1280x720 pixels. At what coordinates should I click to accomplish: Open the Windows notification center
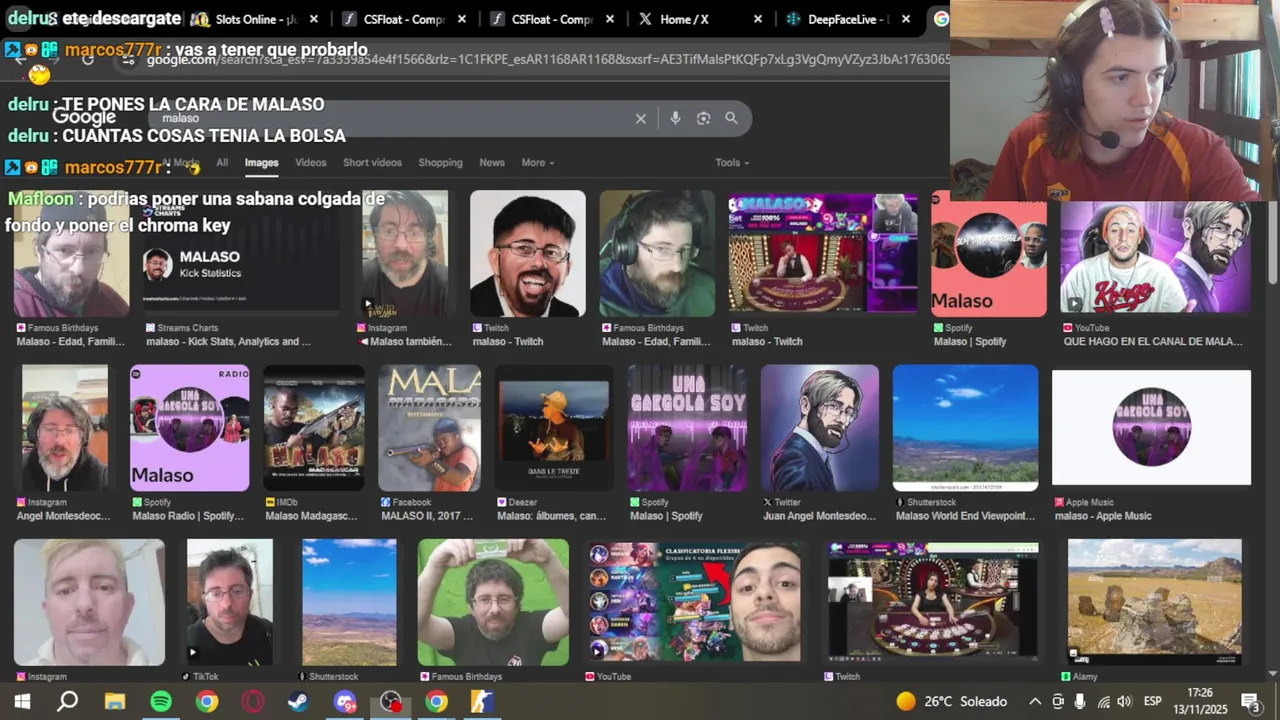(1249, 702)
